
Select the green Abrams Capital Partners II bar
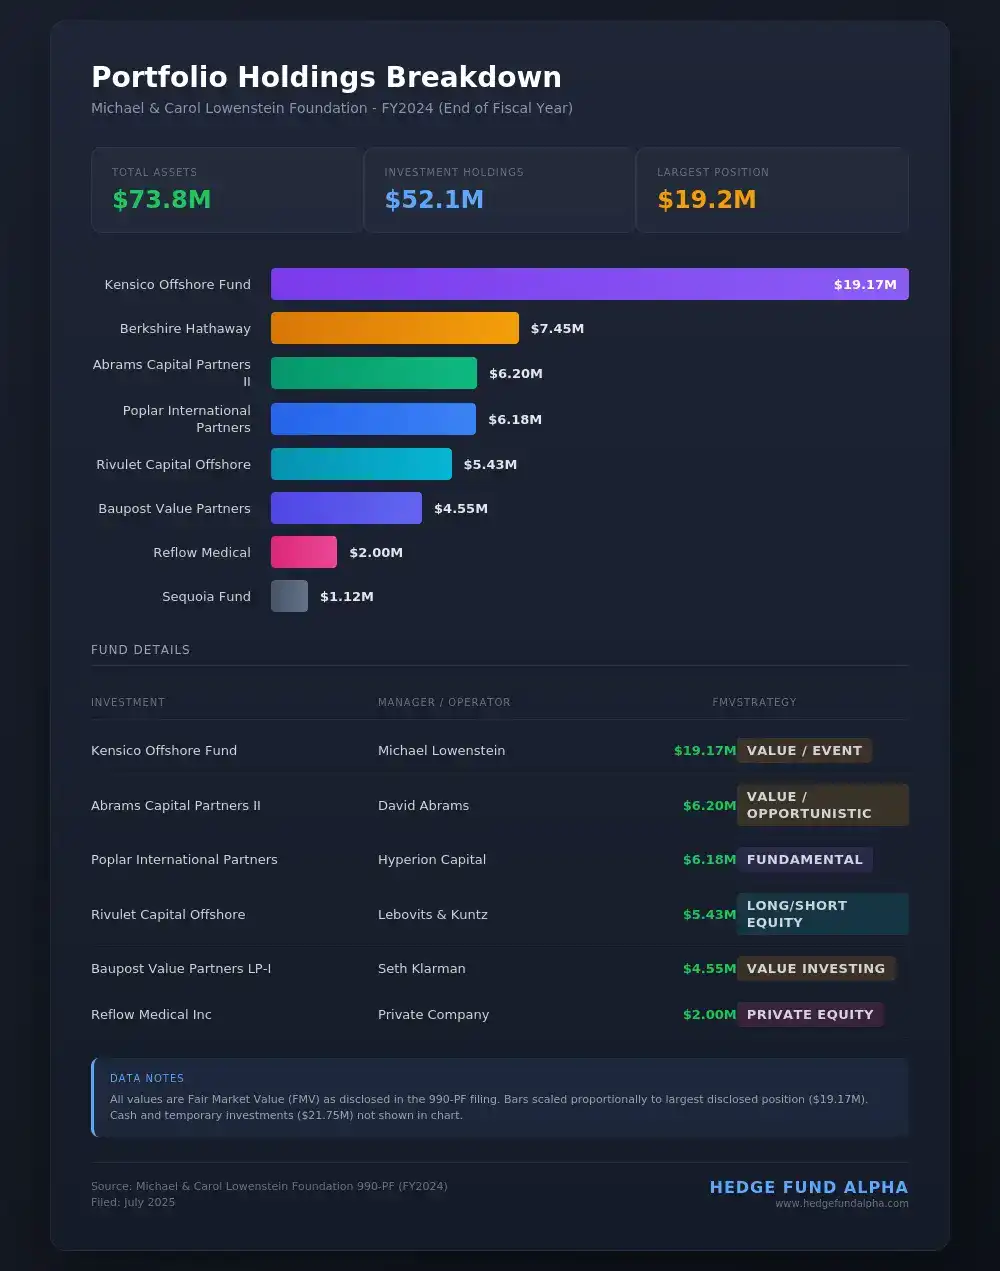tap(373, 373)
